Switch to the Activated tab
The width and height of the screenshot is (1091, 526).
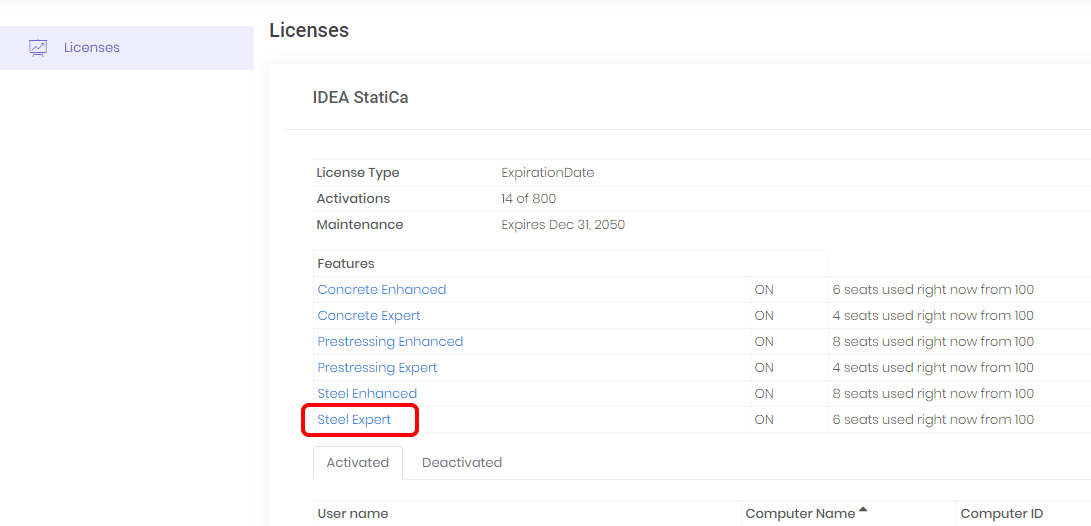click(x=357, y=463)
